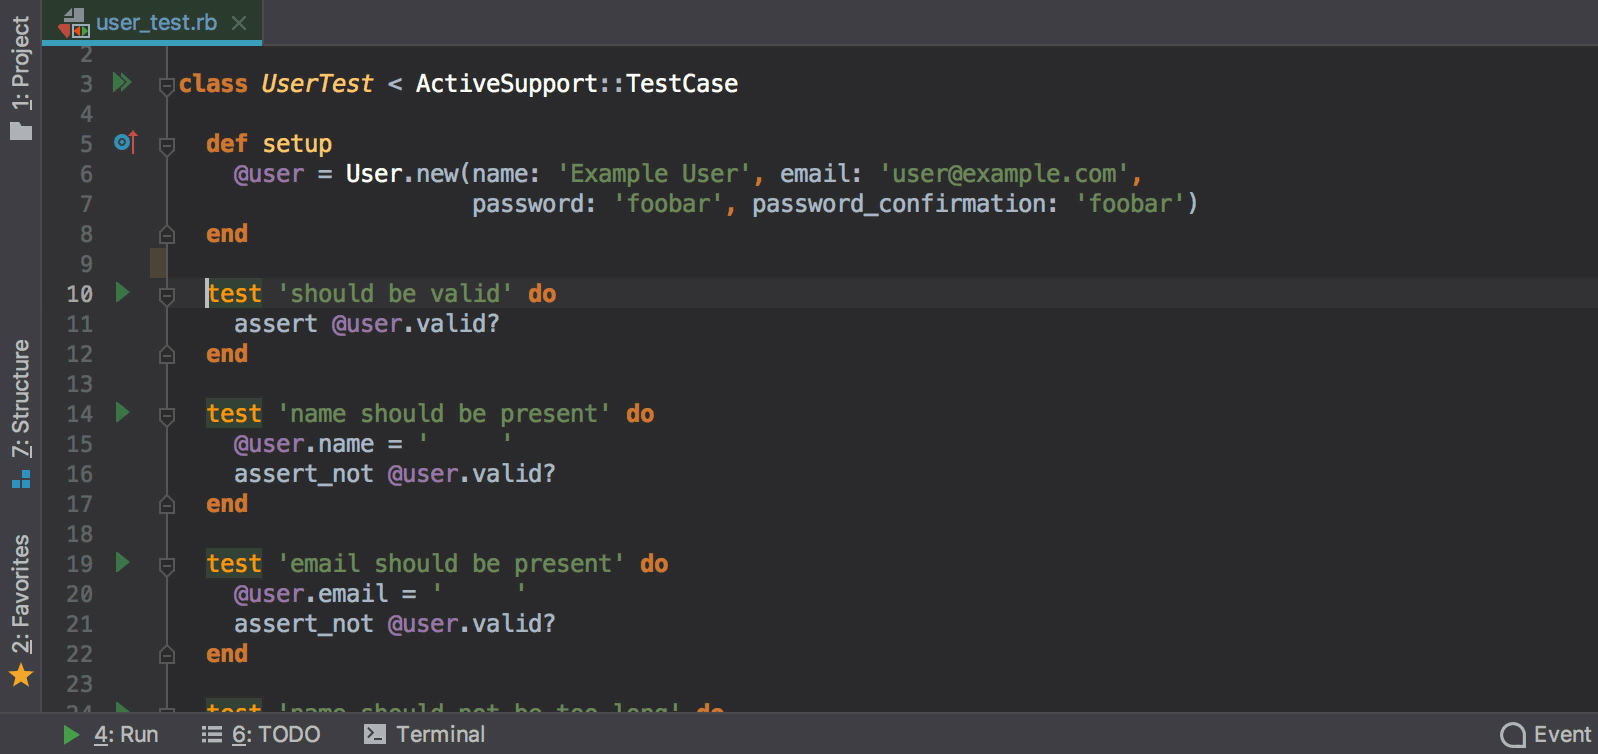Open the 6: TODO tool window
This screenshot has width=1598, height=754.
[x=261, y=734]
